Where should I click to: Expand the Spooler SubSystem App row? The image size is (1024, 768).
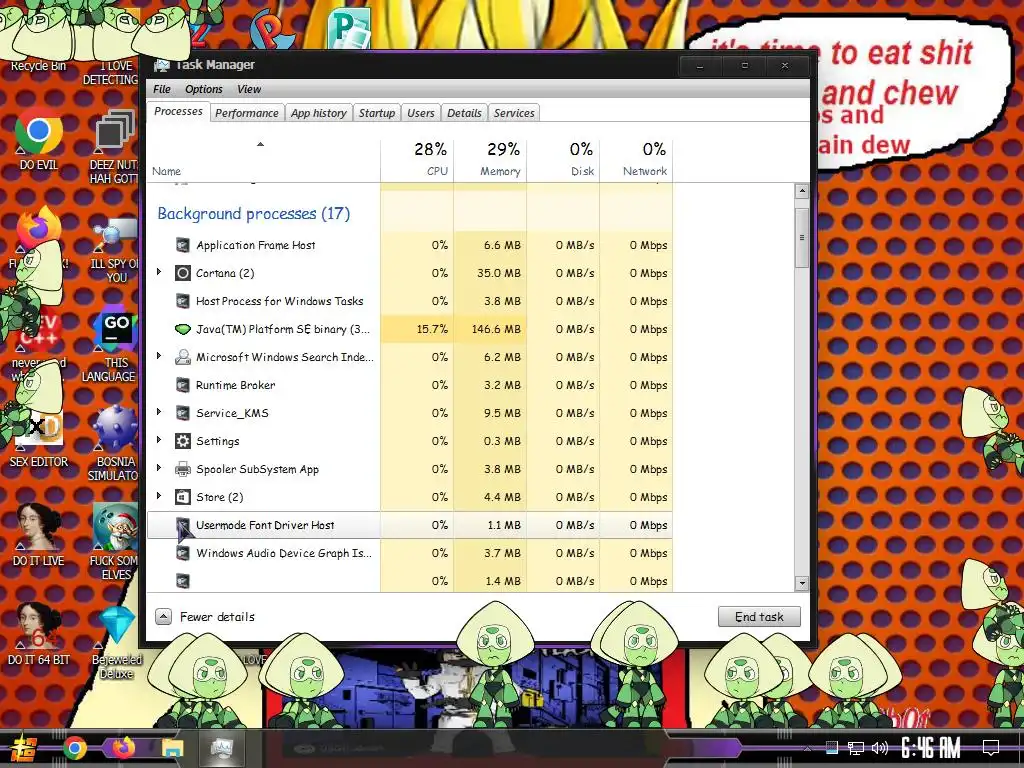[159, 468]
